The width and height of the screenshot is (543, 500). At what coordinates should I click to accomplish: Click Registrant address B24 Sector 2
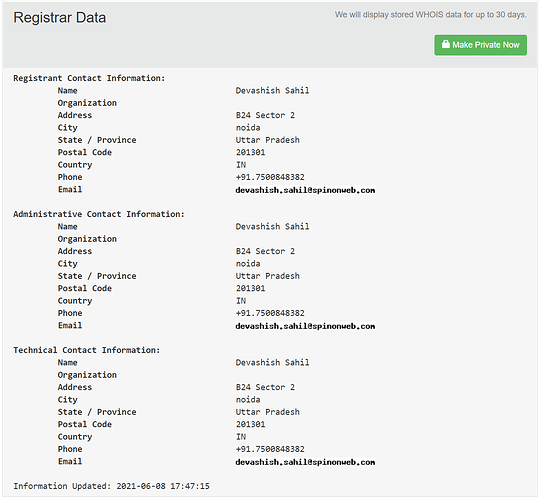coord(265,115)
